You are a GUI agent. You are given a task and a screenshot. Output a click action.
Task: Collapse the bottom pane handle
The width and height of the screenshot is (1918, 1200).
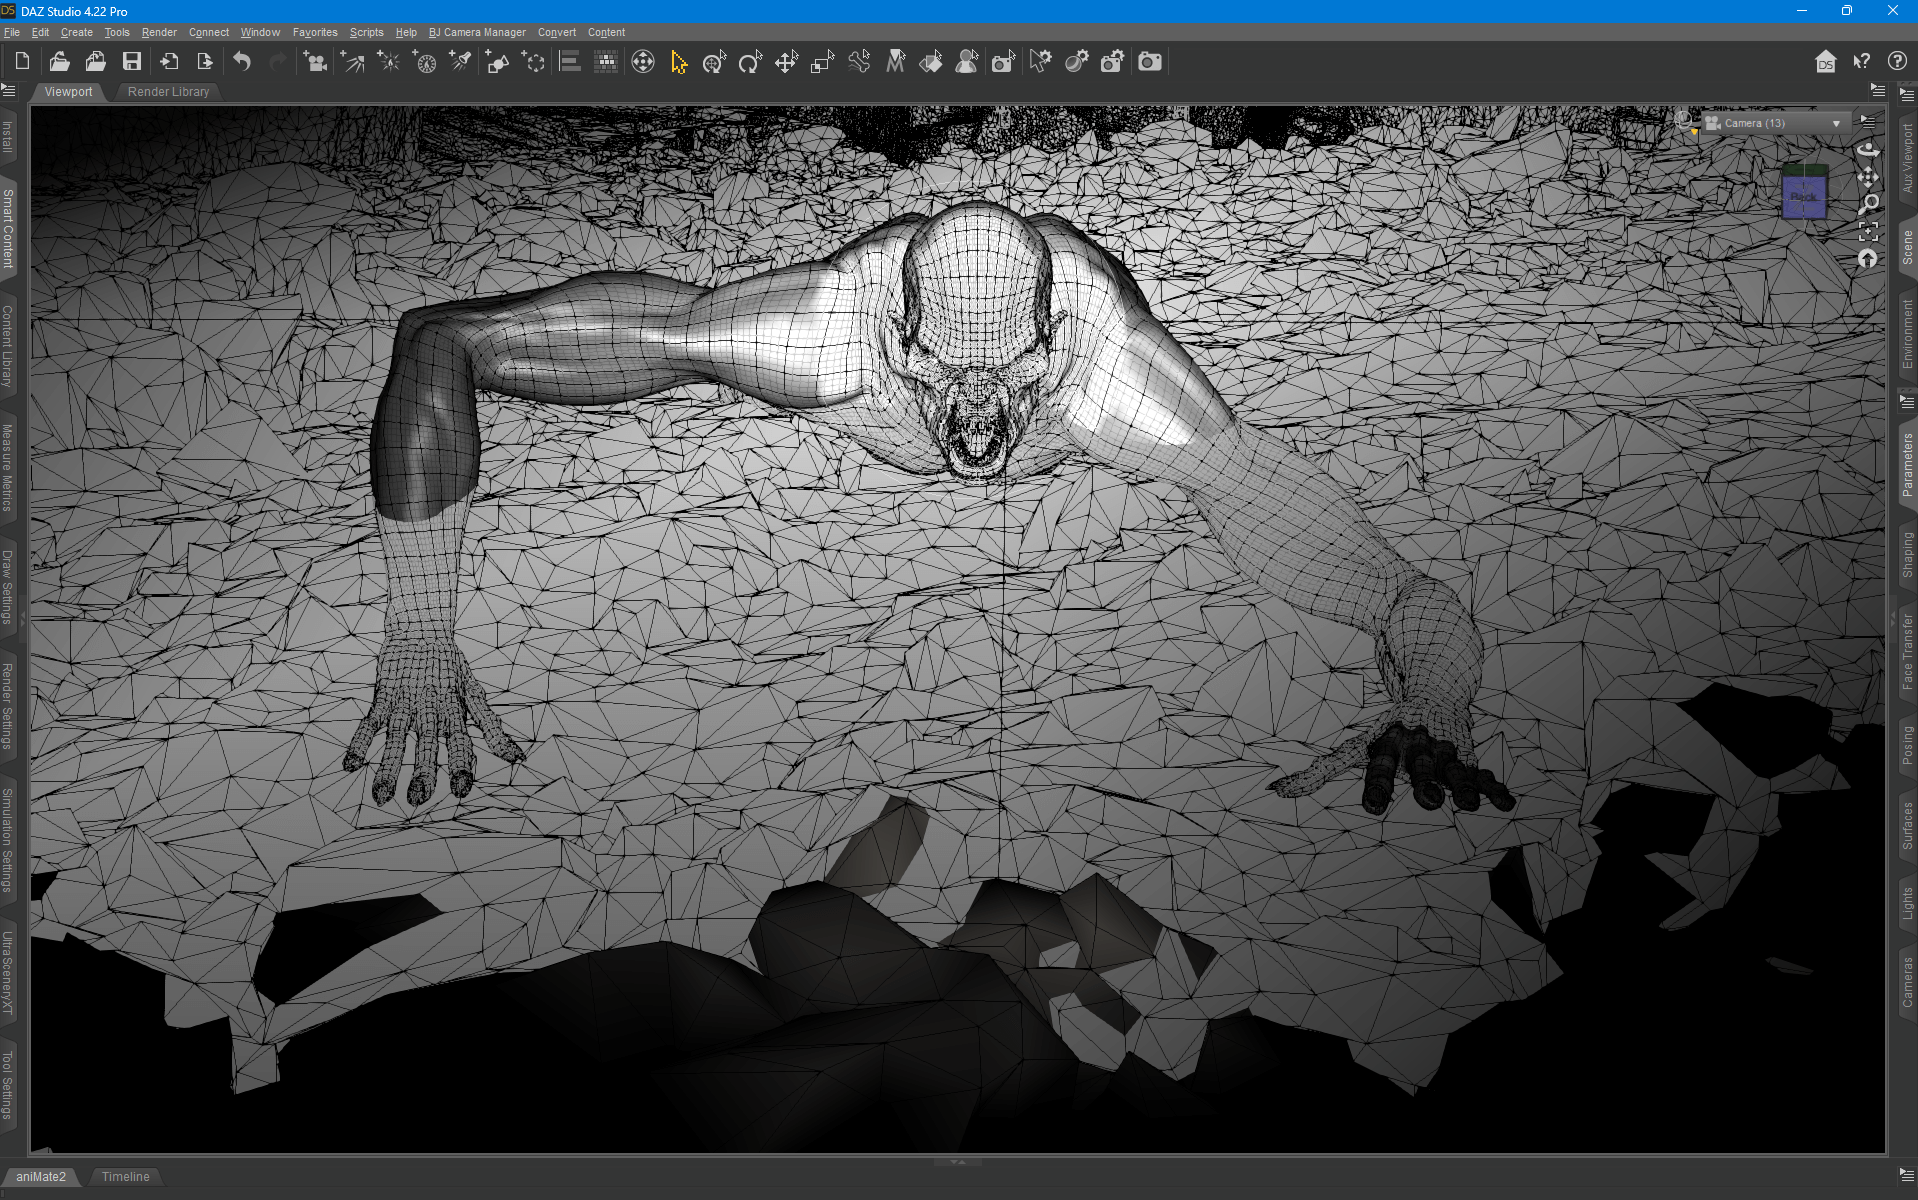957,1162
